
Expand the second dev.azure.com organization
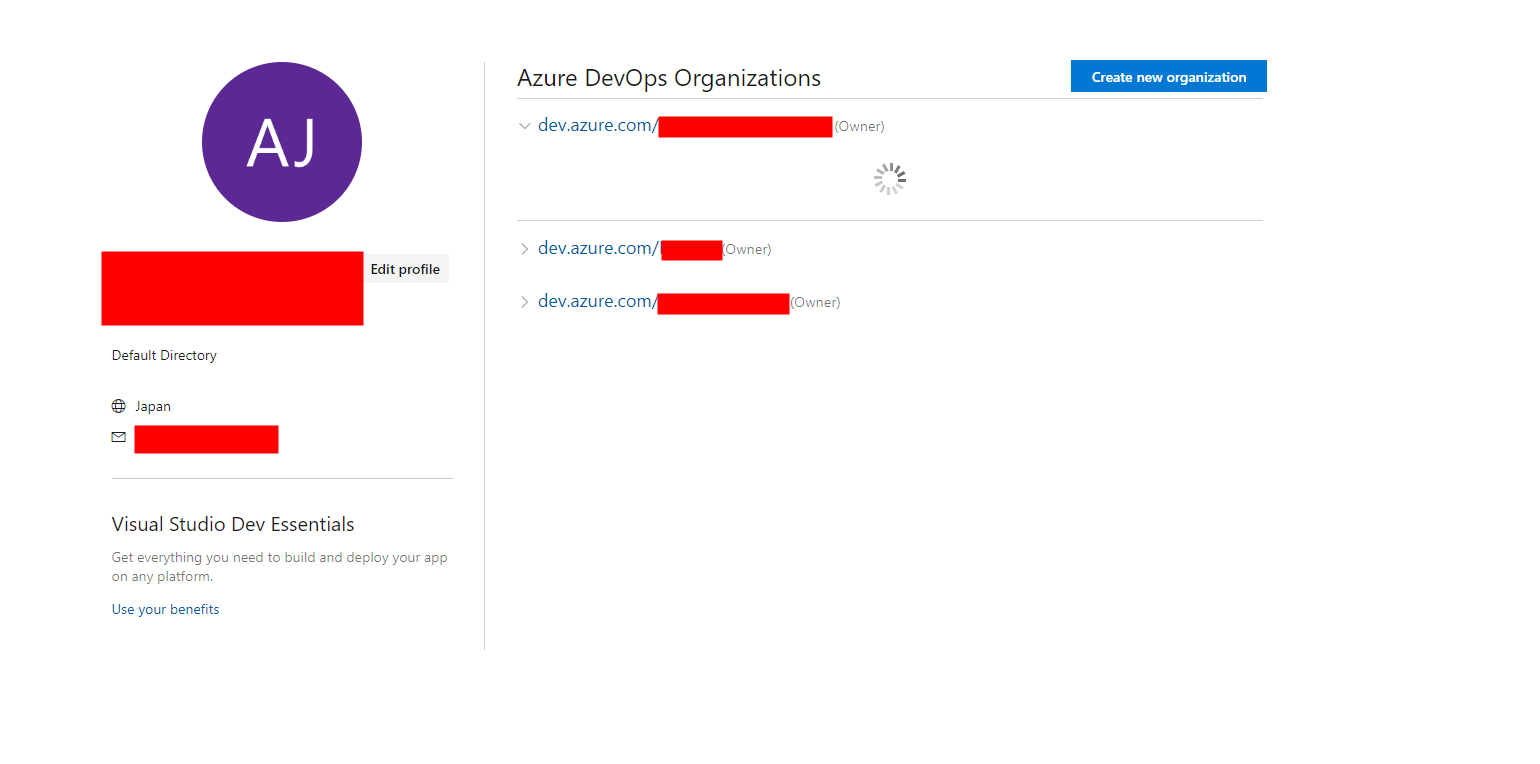[x=525, y=249]
